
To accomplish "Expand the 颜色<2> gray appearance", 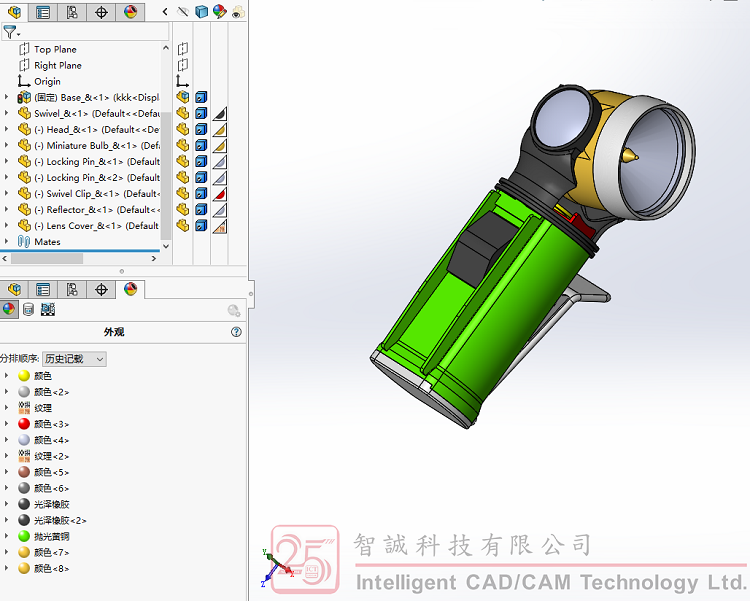I will [x=6, y=392].
